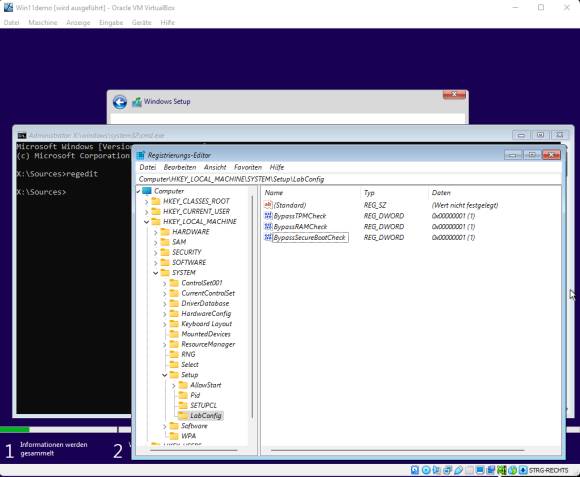Close the Windows Setup window

coord(454,95)
